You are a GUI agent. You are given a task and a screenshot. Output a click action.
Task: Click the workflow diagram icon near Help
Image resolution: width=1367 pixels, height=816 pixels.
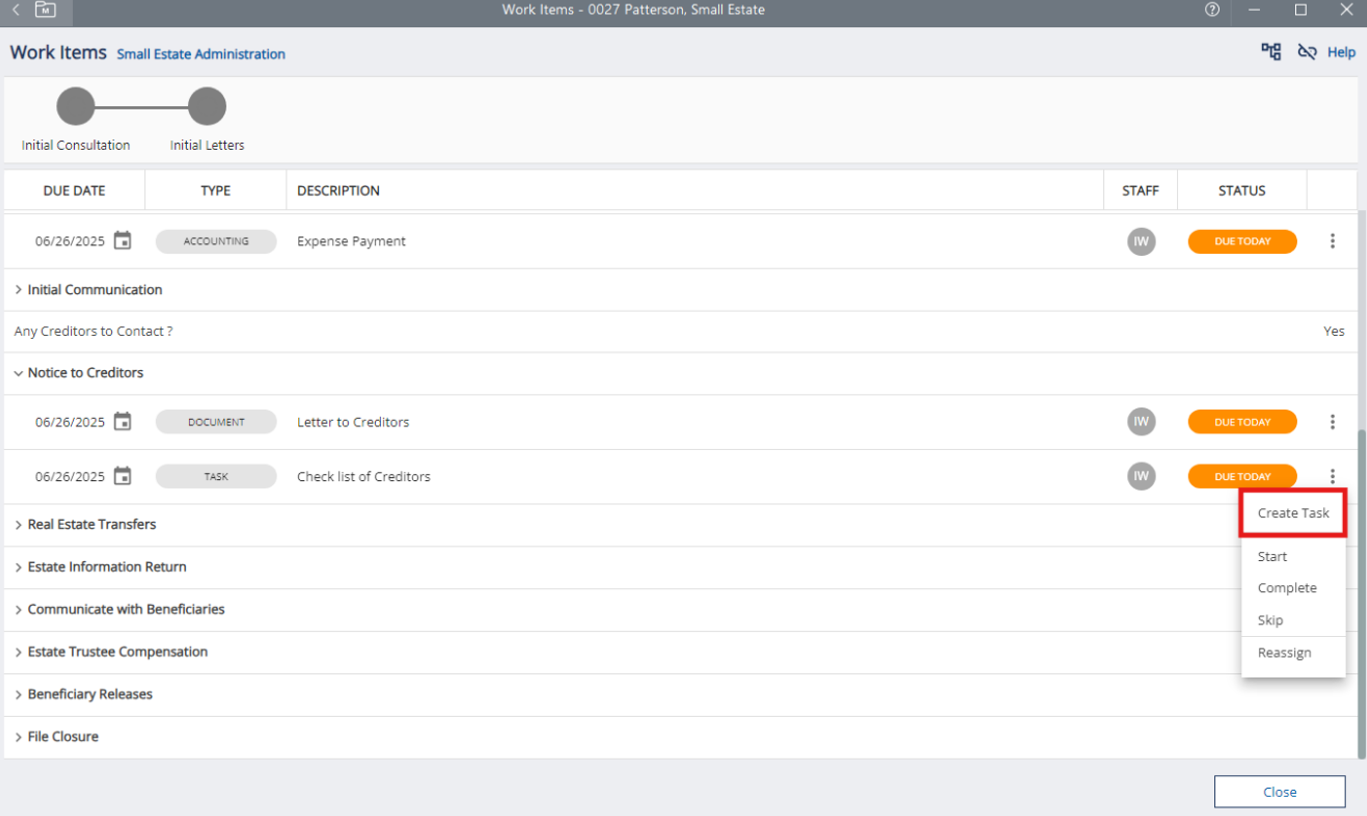point(1271,52)
